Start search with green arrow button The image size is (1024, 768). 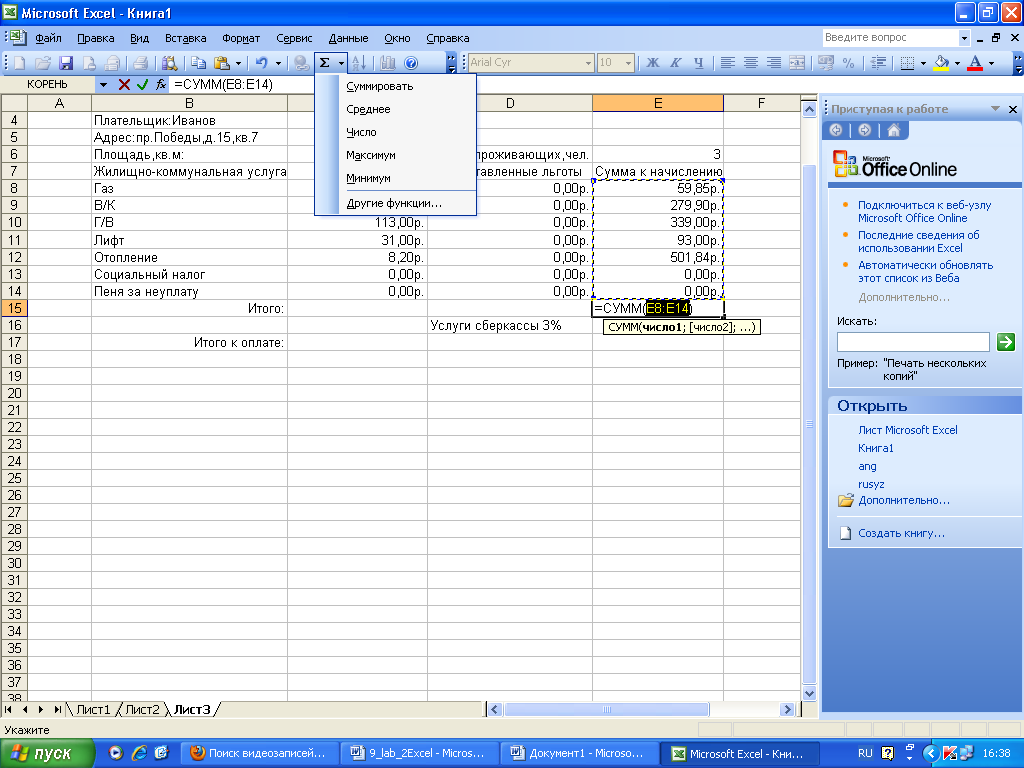pos(1006,341)
